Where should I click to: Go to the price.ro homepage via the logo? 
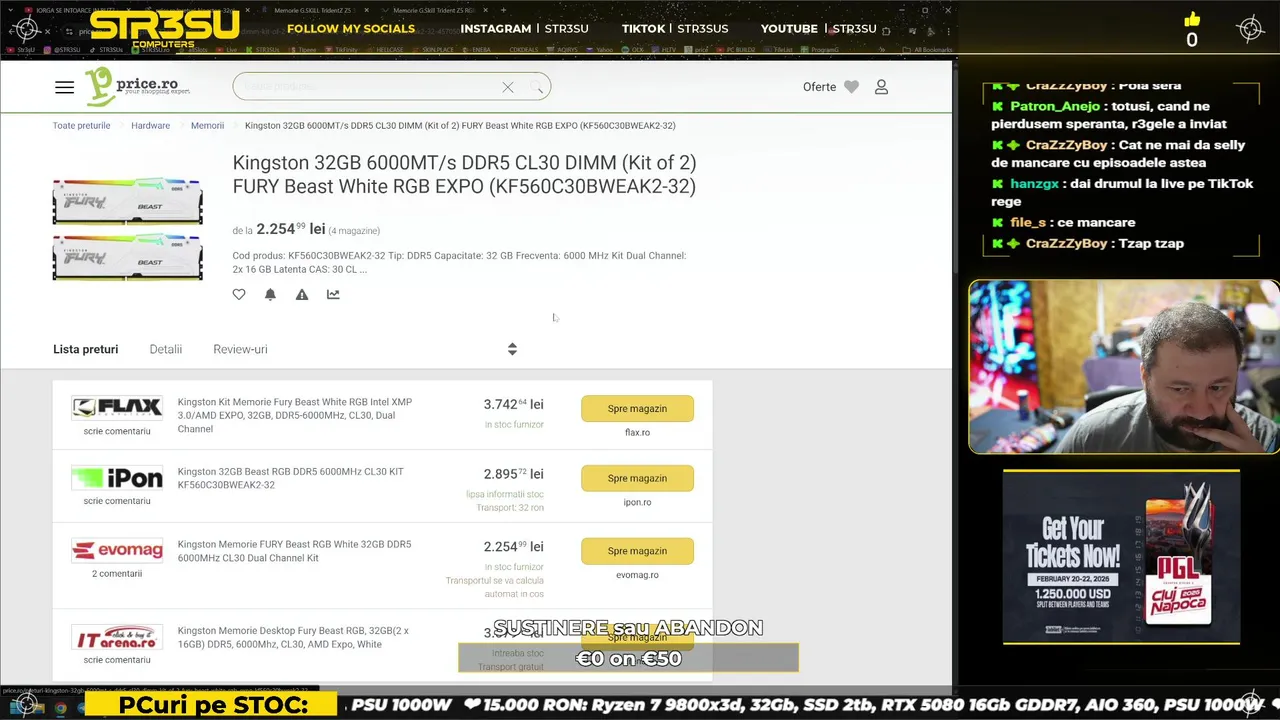[137, 86]
